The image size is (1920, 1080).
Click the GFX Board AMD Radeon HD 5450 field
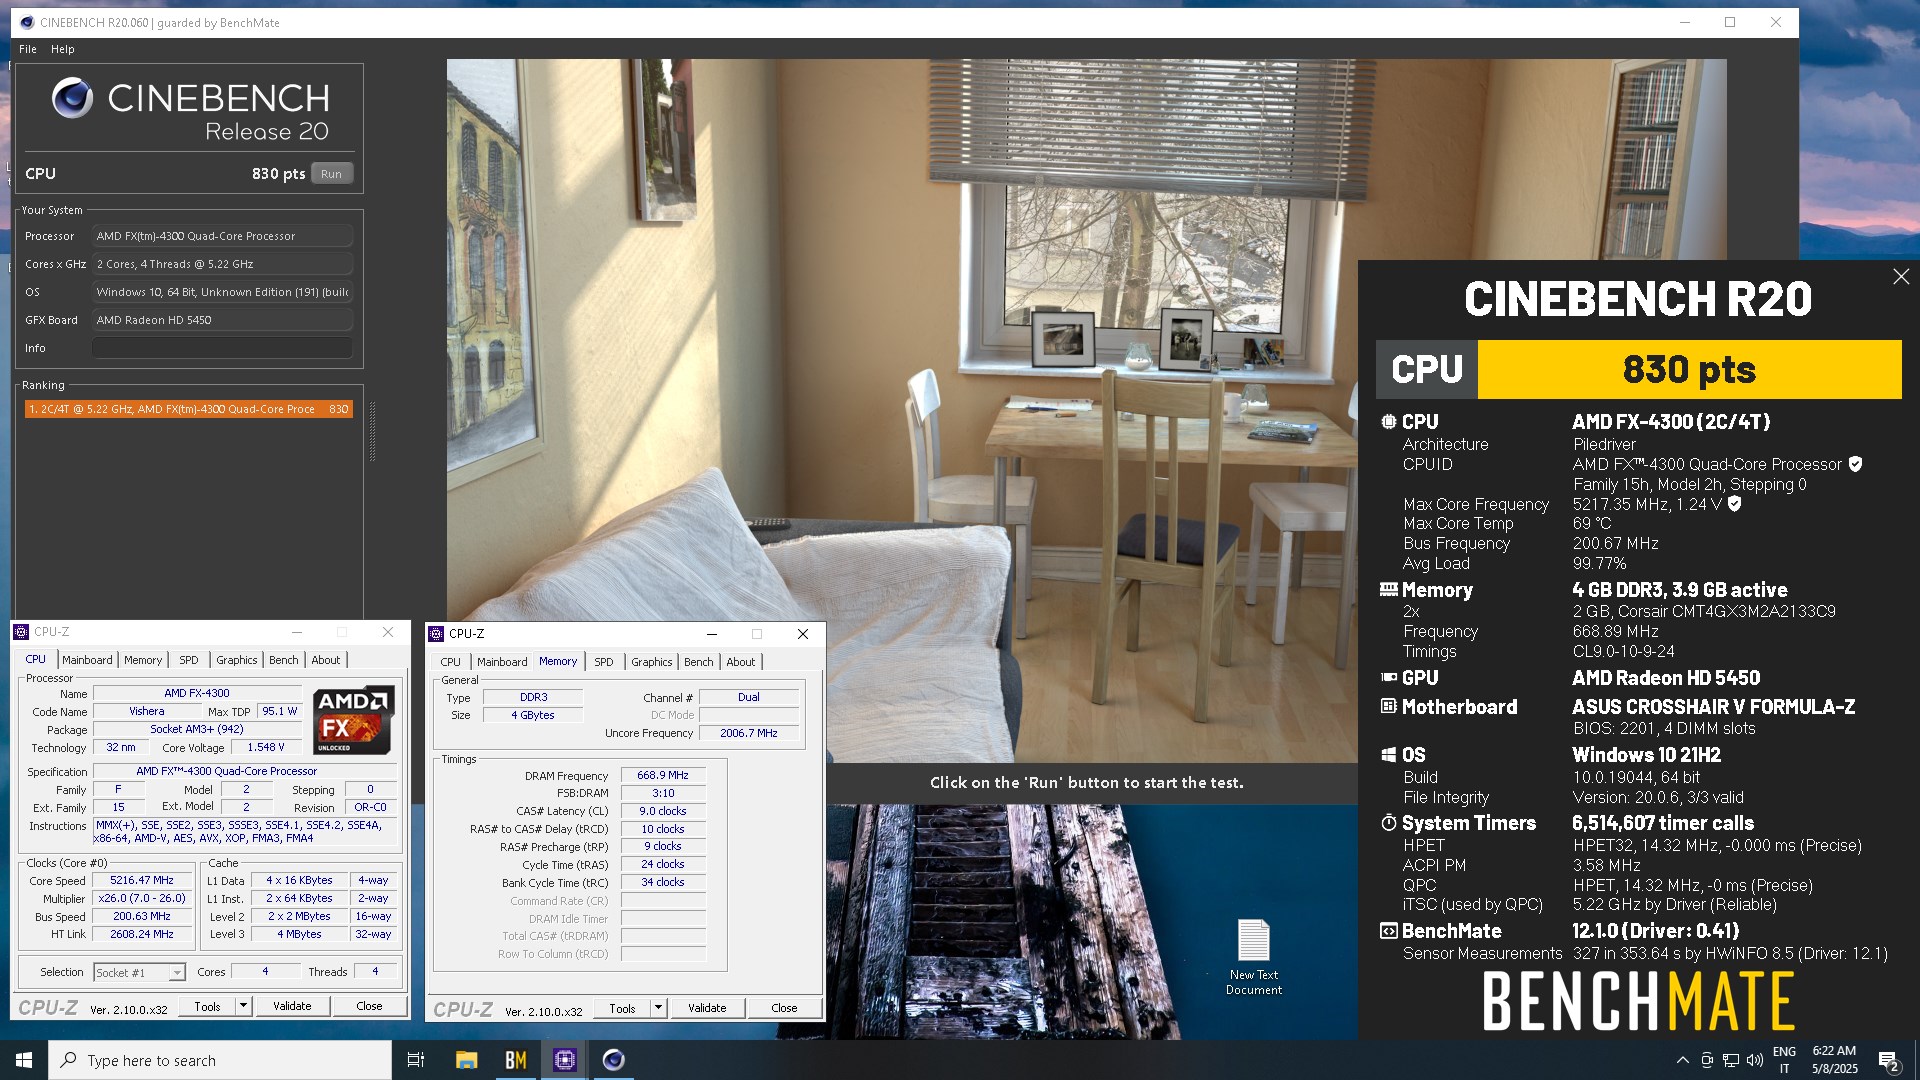coord(222,320)
